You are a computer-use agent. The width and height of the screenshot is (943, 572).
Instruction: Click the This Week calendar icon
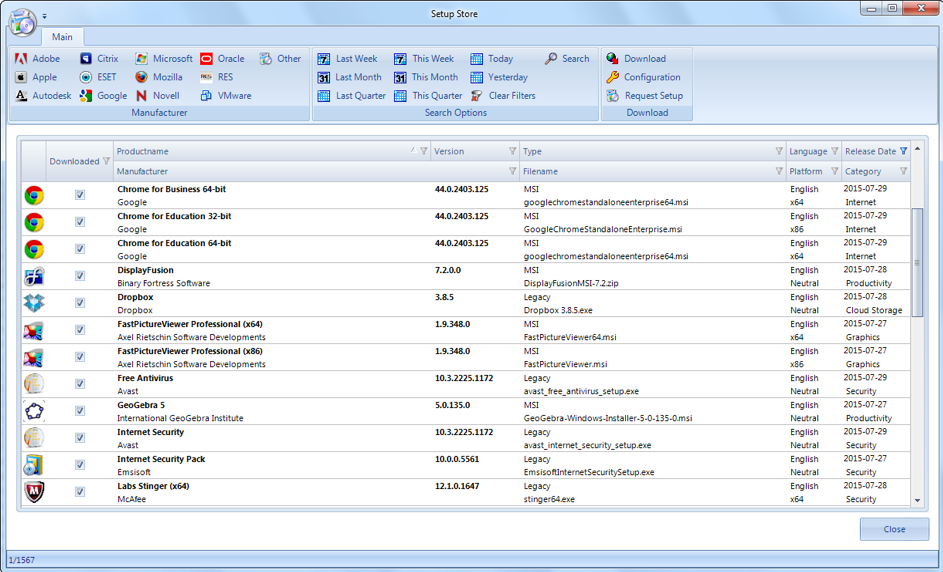click(x=401, y=59)
